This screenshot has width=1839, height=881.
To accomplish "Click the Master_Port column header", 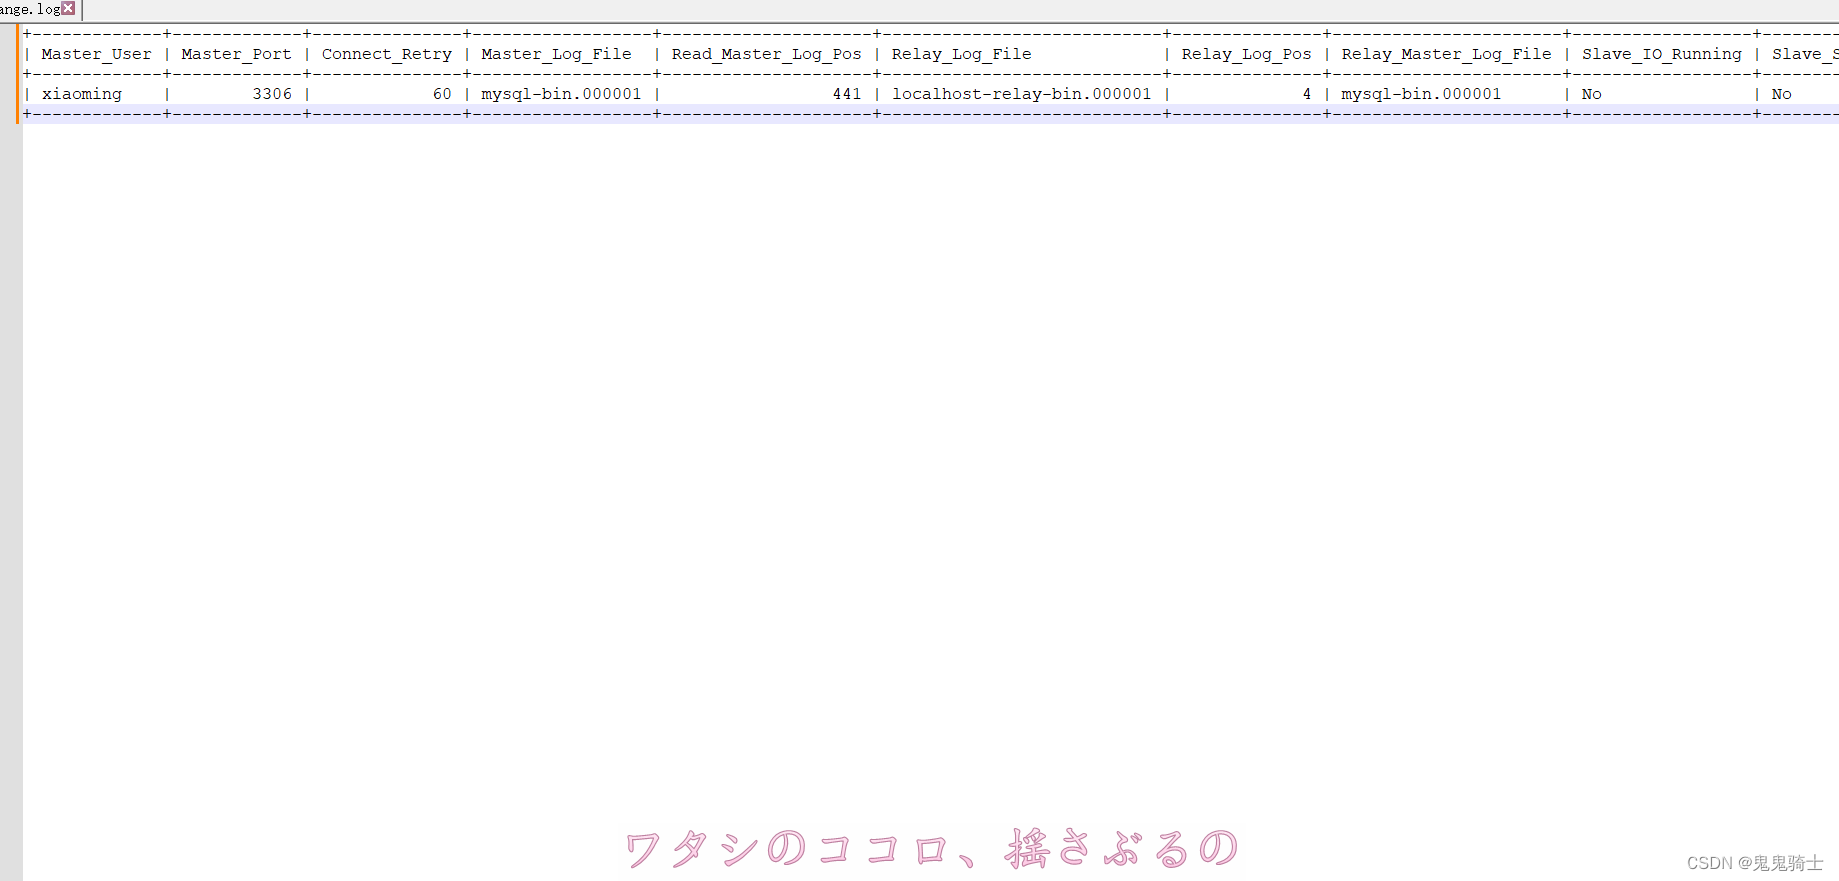I will (236, 54).
